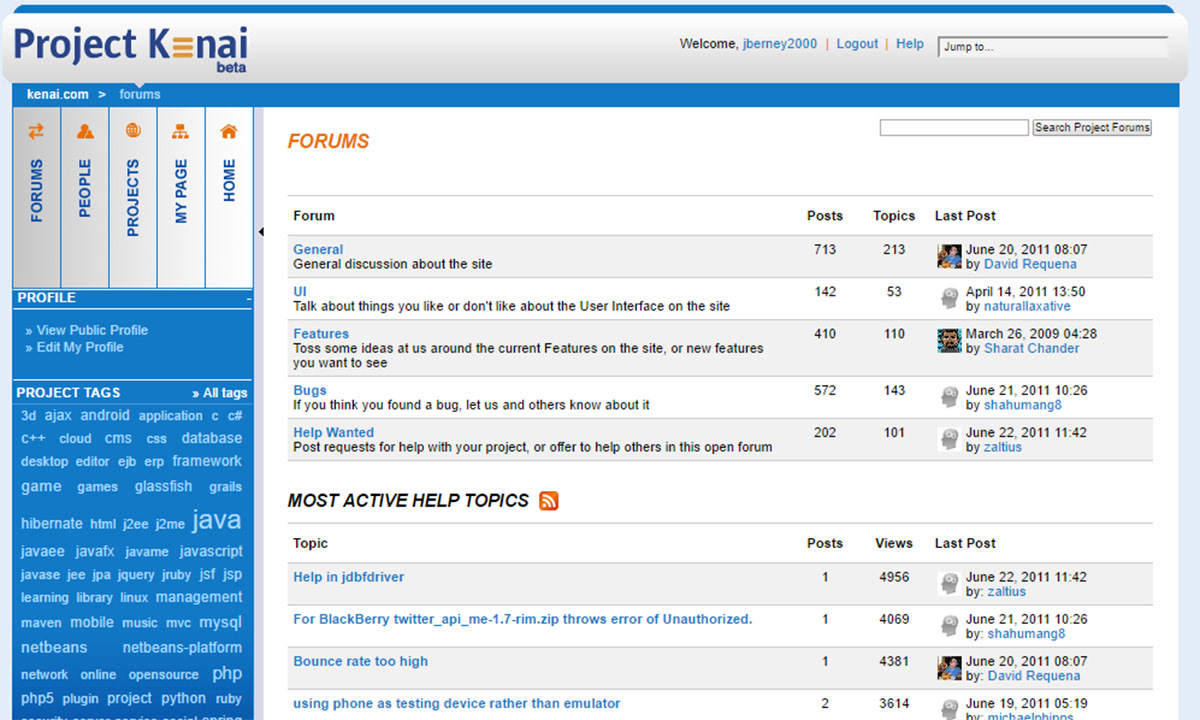Click David Requena's avatar in General forum row

(x=950, y=256)
